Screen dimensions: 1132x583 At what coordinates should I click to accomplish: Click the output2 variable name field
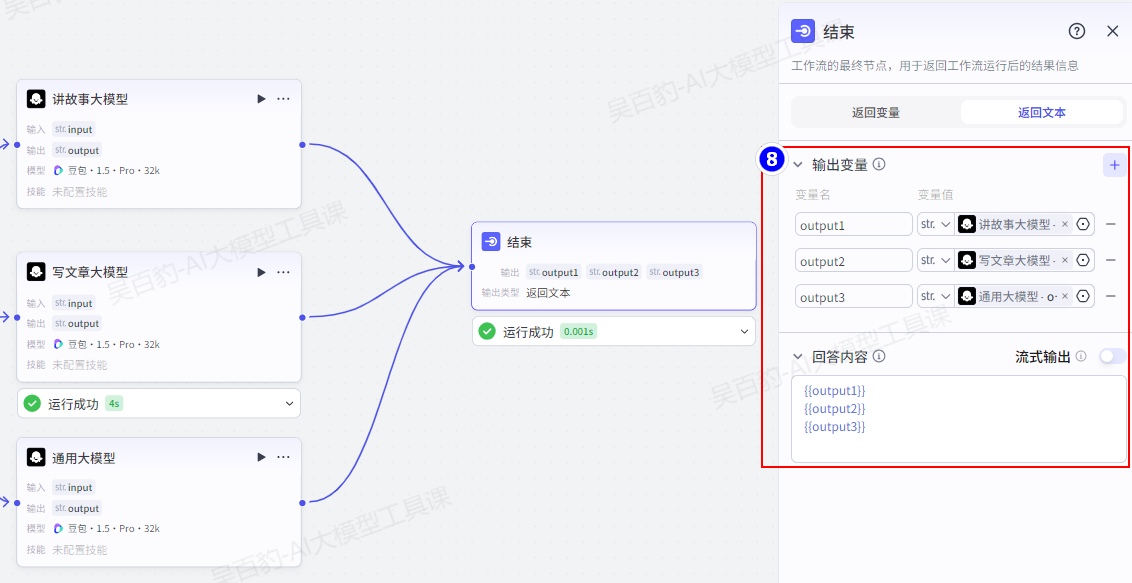853,261
